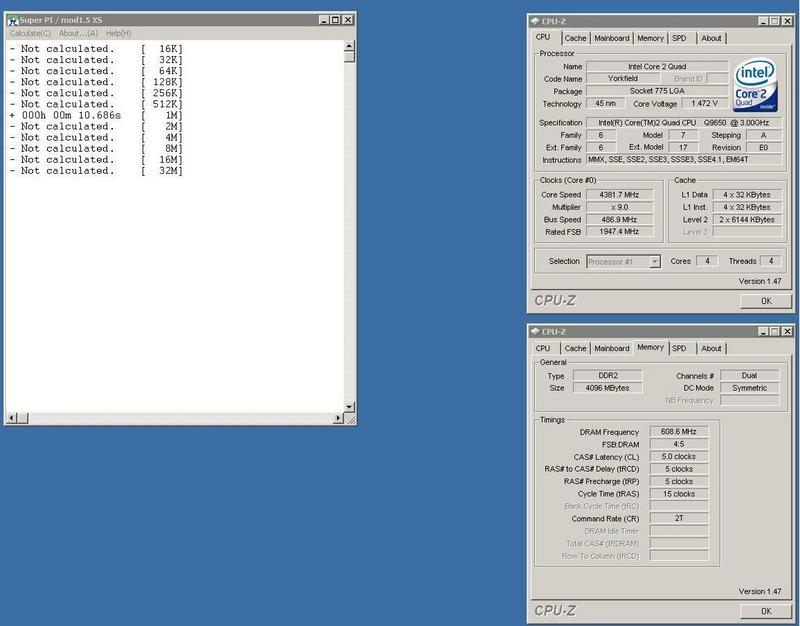Click the Code Name field Yorkfield
This screenshot has width=800, height=626.
pos(622,79)
